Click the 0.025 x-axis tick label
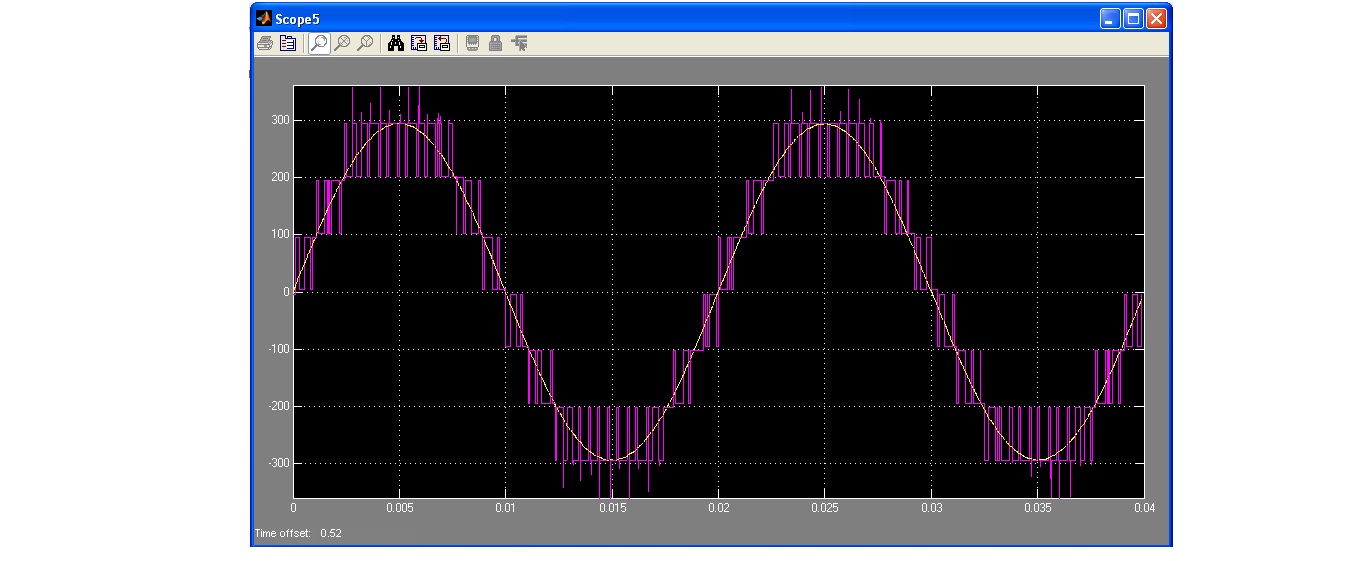 (825, 508)
